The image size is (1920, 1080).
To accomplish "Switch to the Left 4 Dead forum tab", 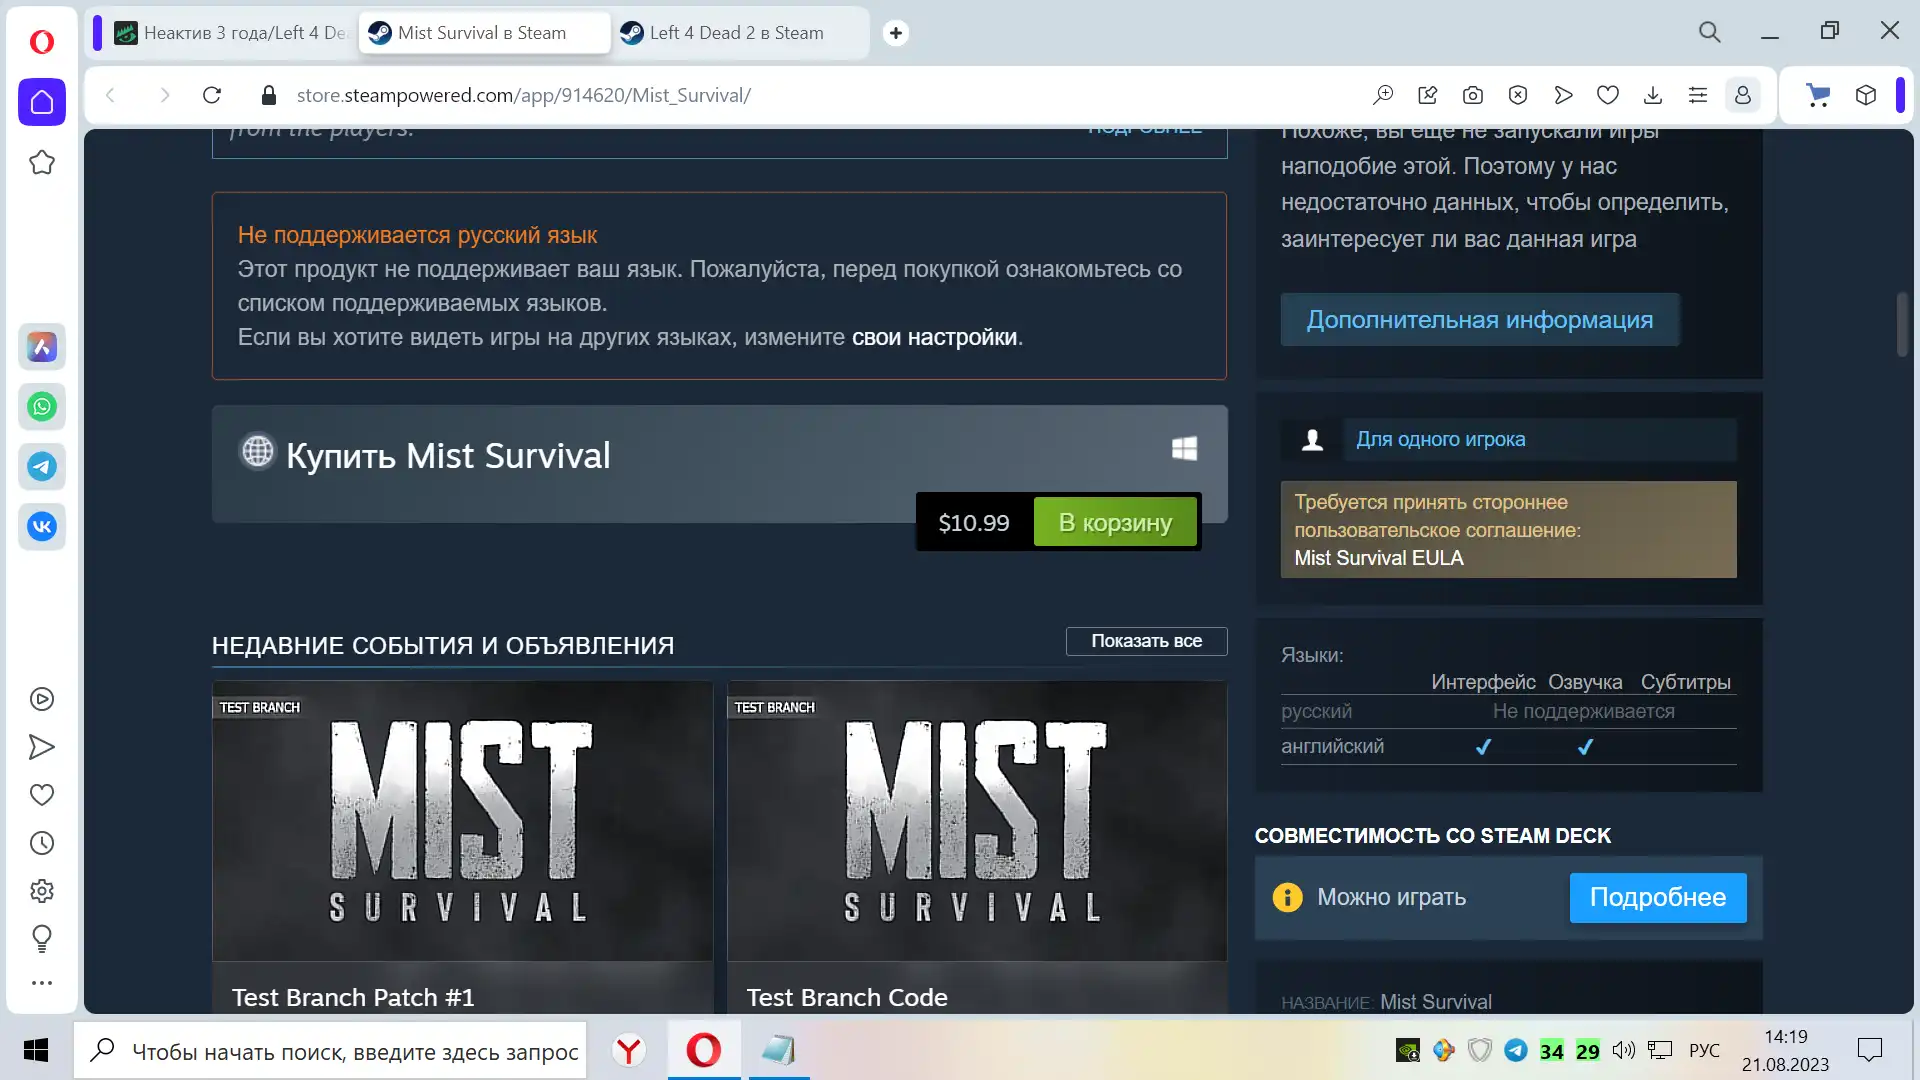I will [x=231, y=33].
